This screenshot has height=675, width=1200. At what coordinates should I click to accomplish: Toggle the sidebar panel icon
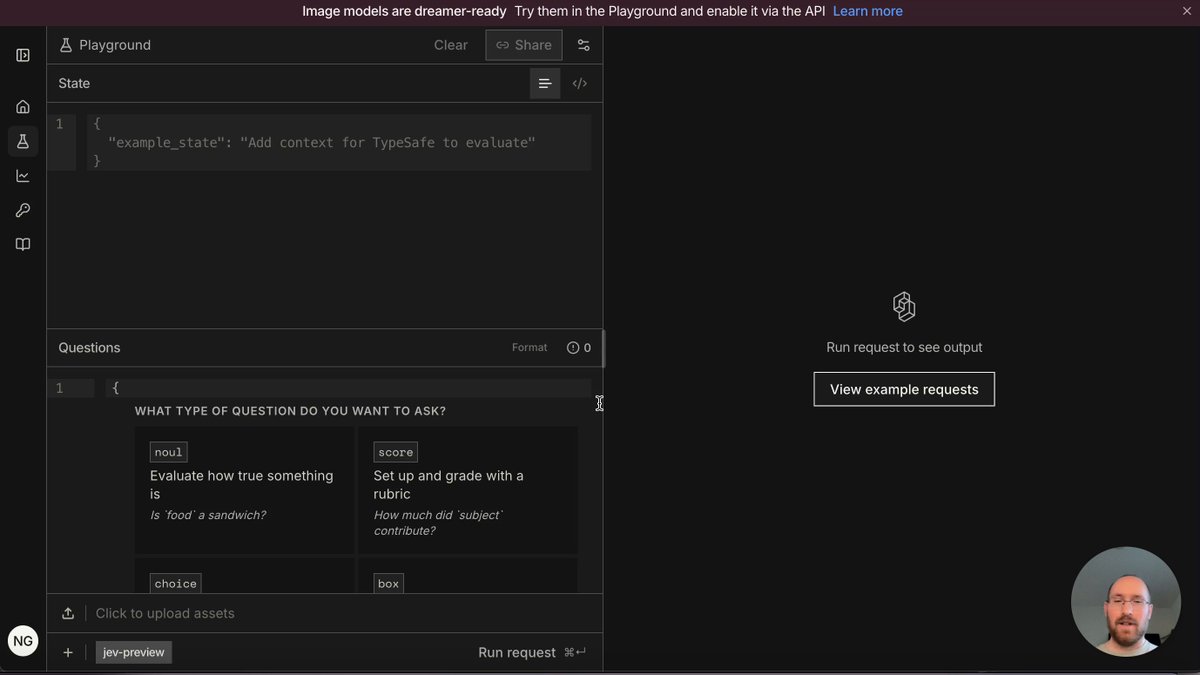tap(23, 55)
